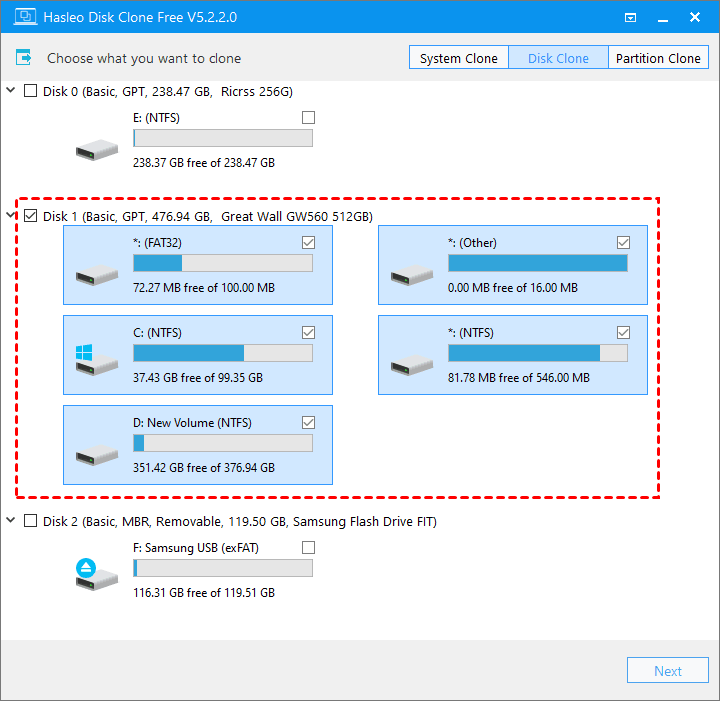Click the '*: (Other)' partition label
Screen dimensions: 720x701
[472, 242]
